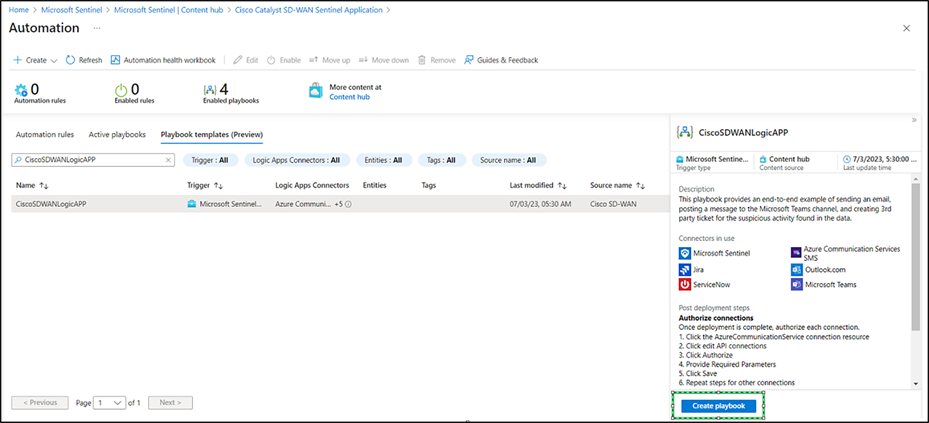Open Logic Apps Connectors : All filter
This screenshot has height=423, width=929.
coord(297,160)
